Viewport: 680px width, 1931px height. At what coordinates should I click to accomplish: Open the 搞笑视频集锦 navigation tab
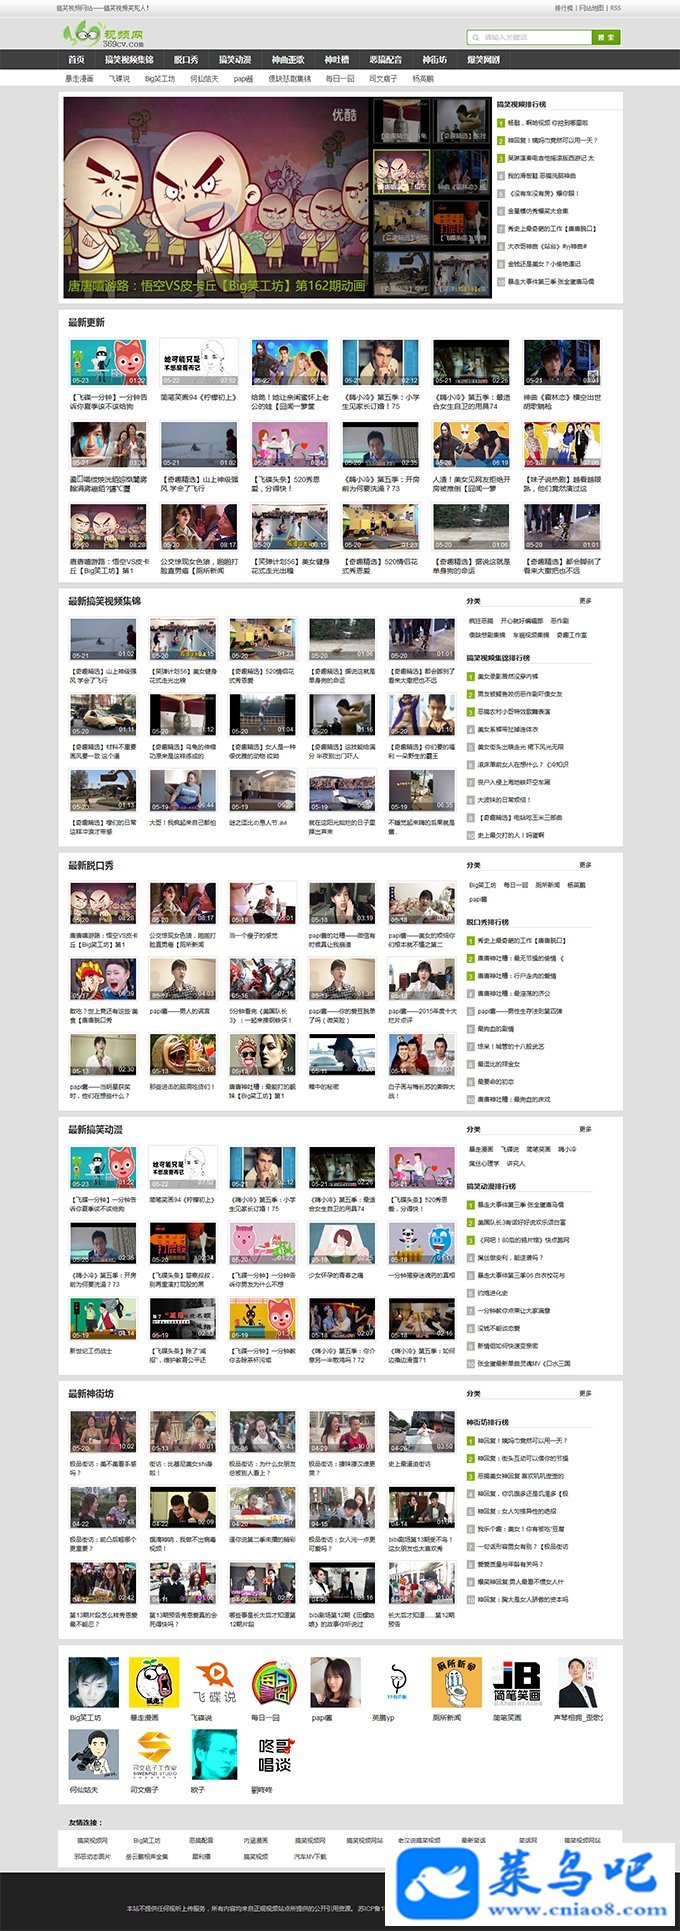pyautogui.click(x=129, y=60)
